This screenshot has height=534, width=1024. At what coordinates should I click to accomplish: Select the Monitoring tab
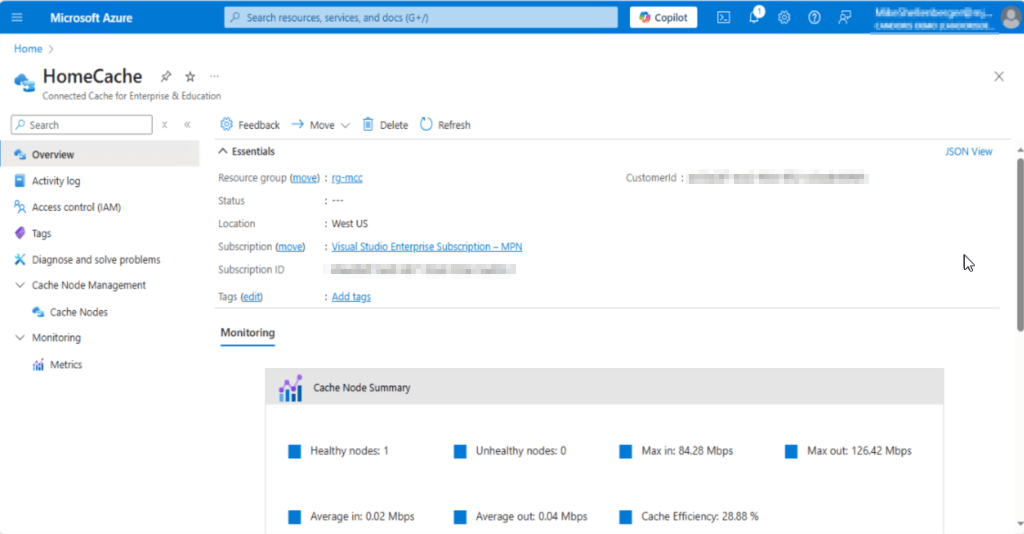[247, 333]
